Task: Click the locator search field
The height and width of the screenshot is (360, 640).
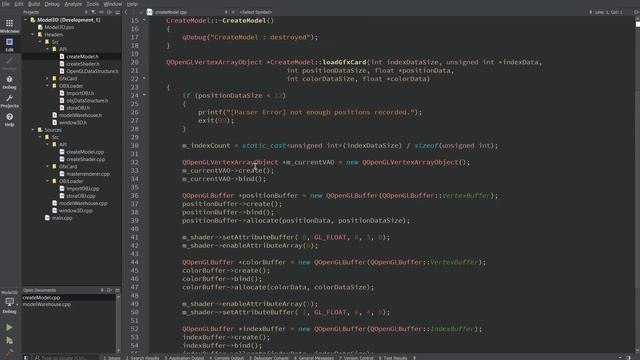Action: point(65,358)
